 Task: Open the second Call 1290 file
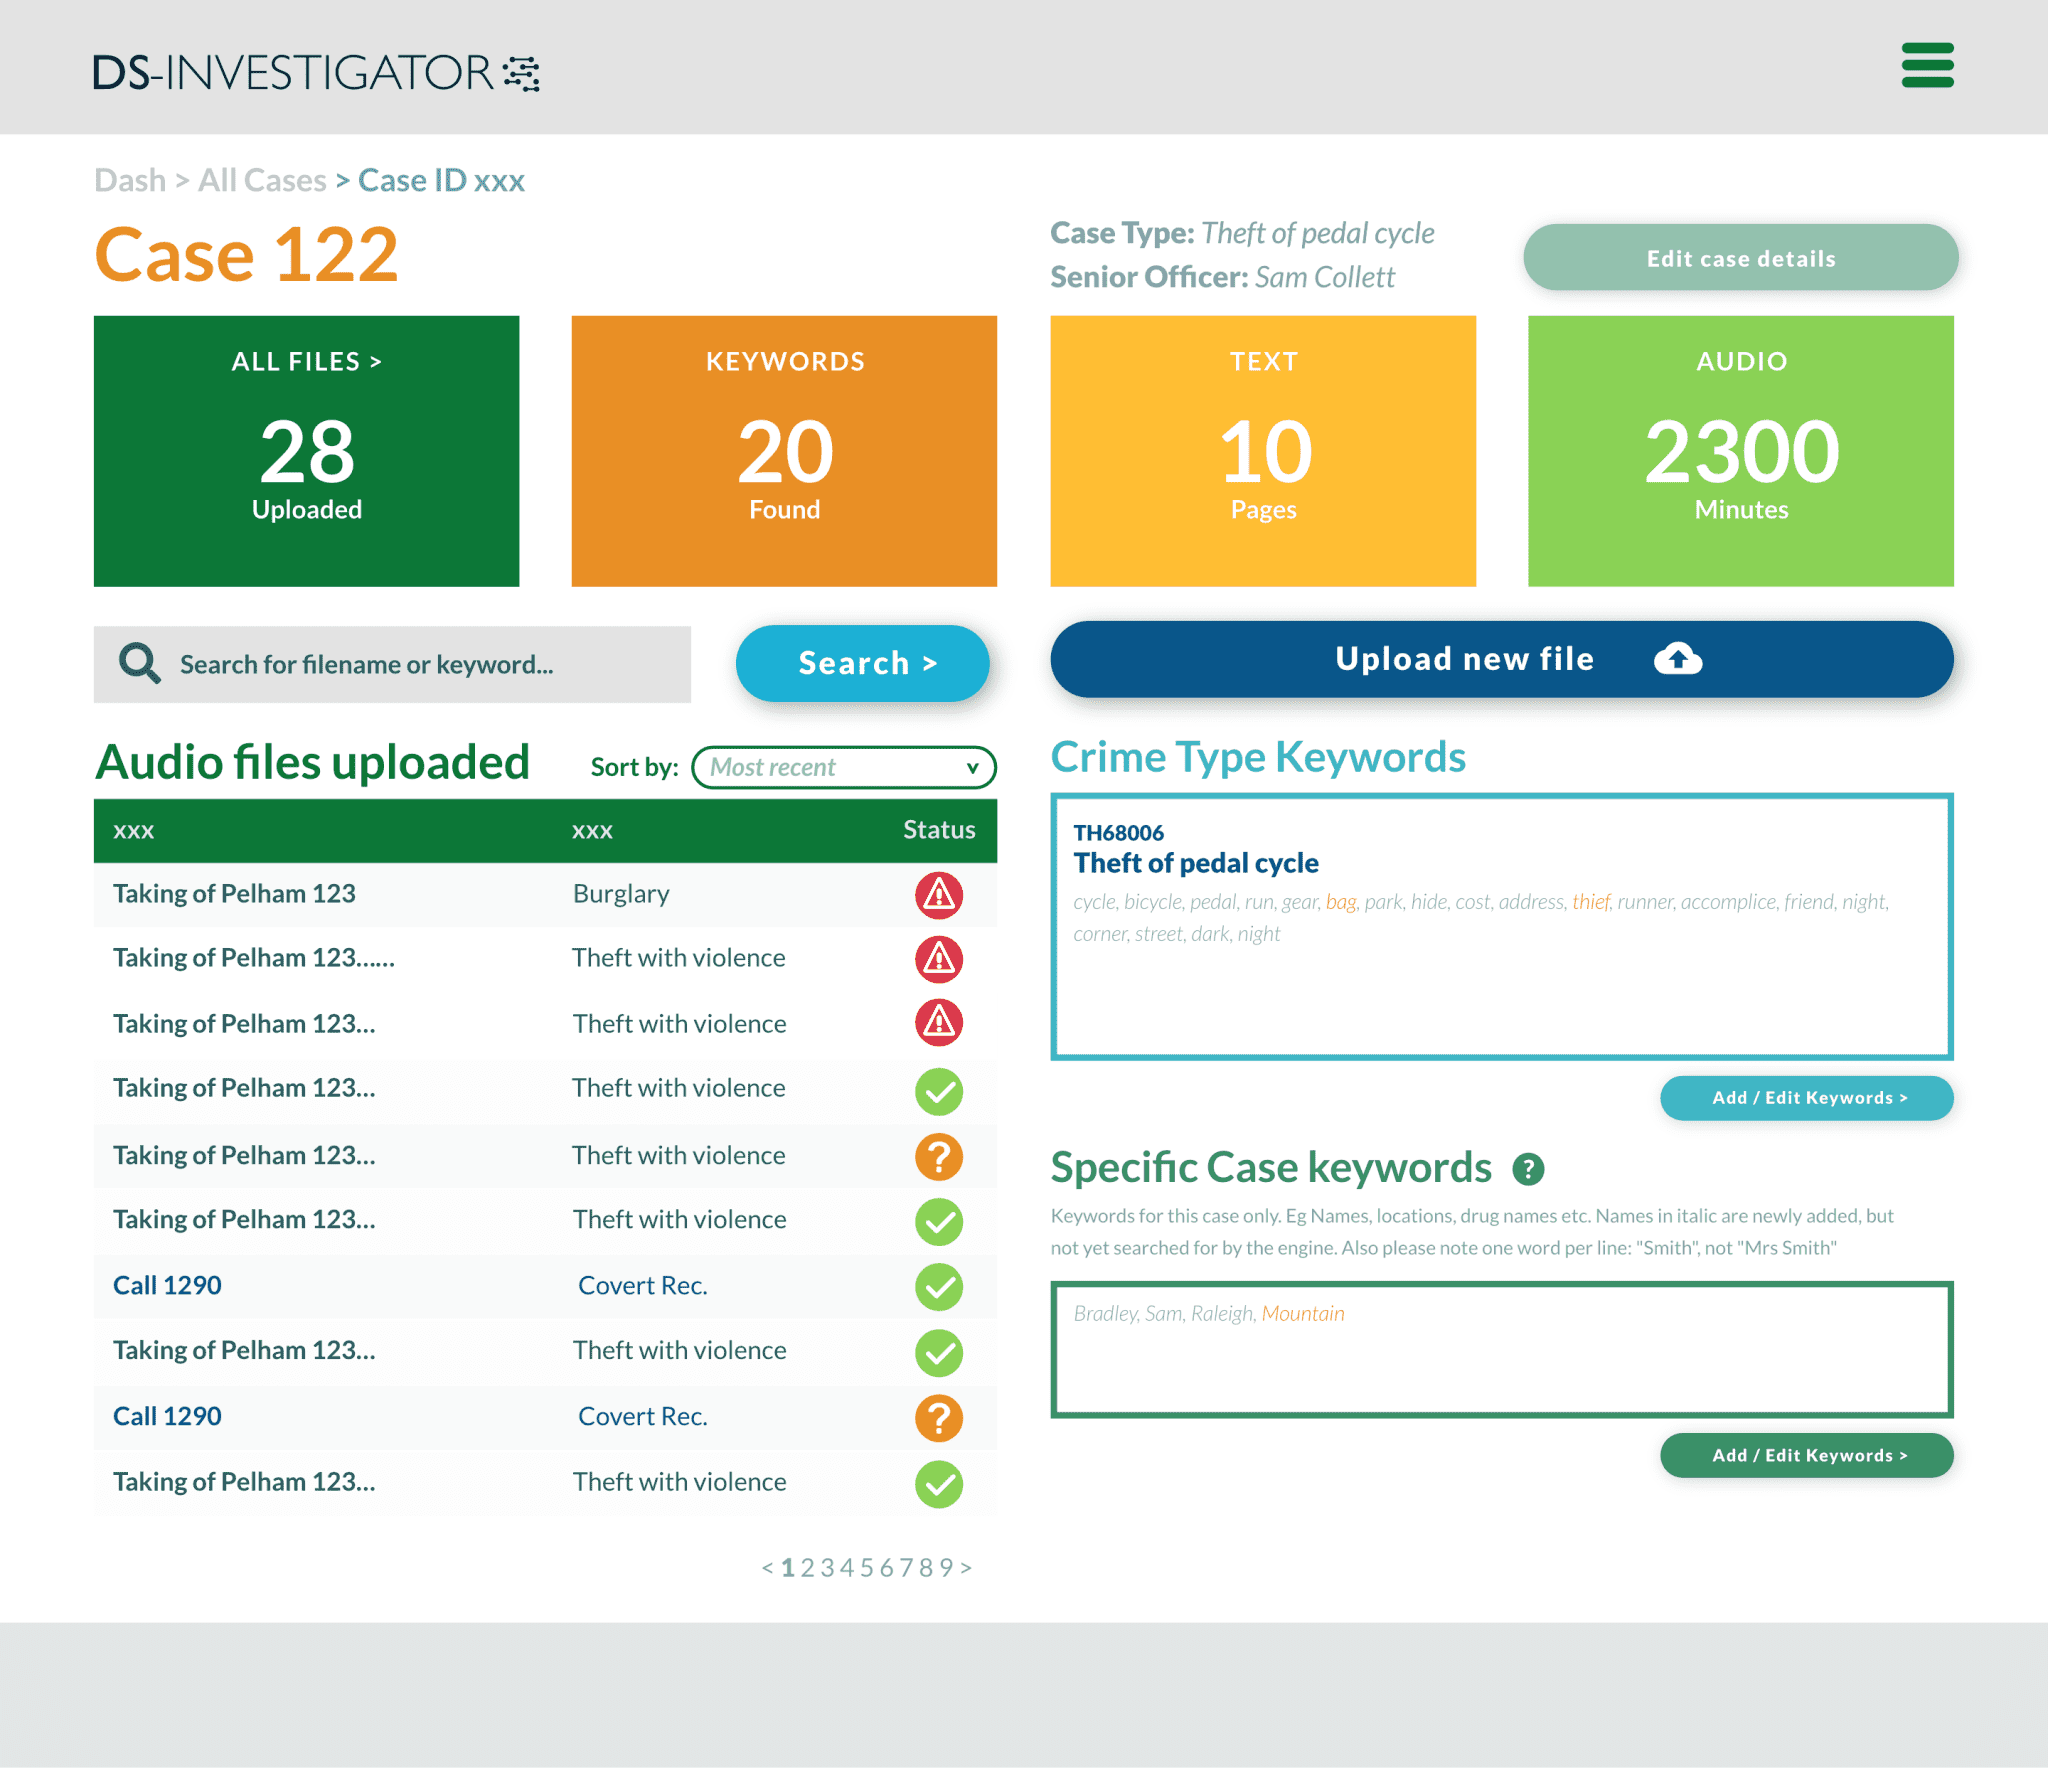pos(167,1416)
